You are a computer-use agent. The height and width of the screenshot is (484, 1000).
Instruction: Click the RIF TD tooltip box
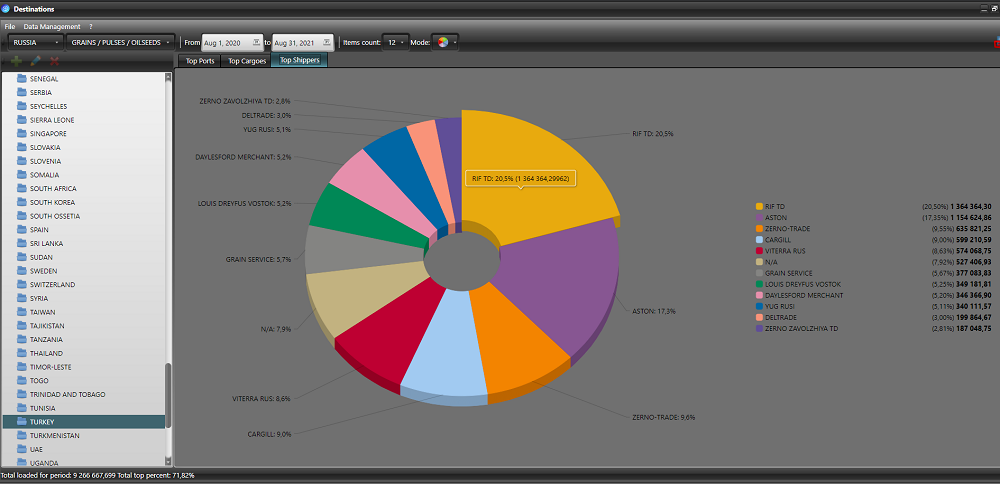[x=520, y=179]
